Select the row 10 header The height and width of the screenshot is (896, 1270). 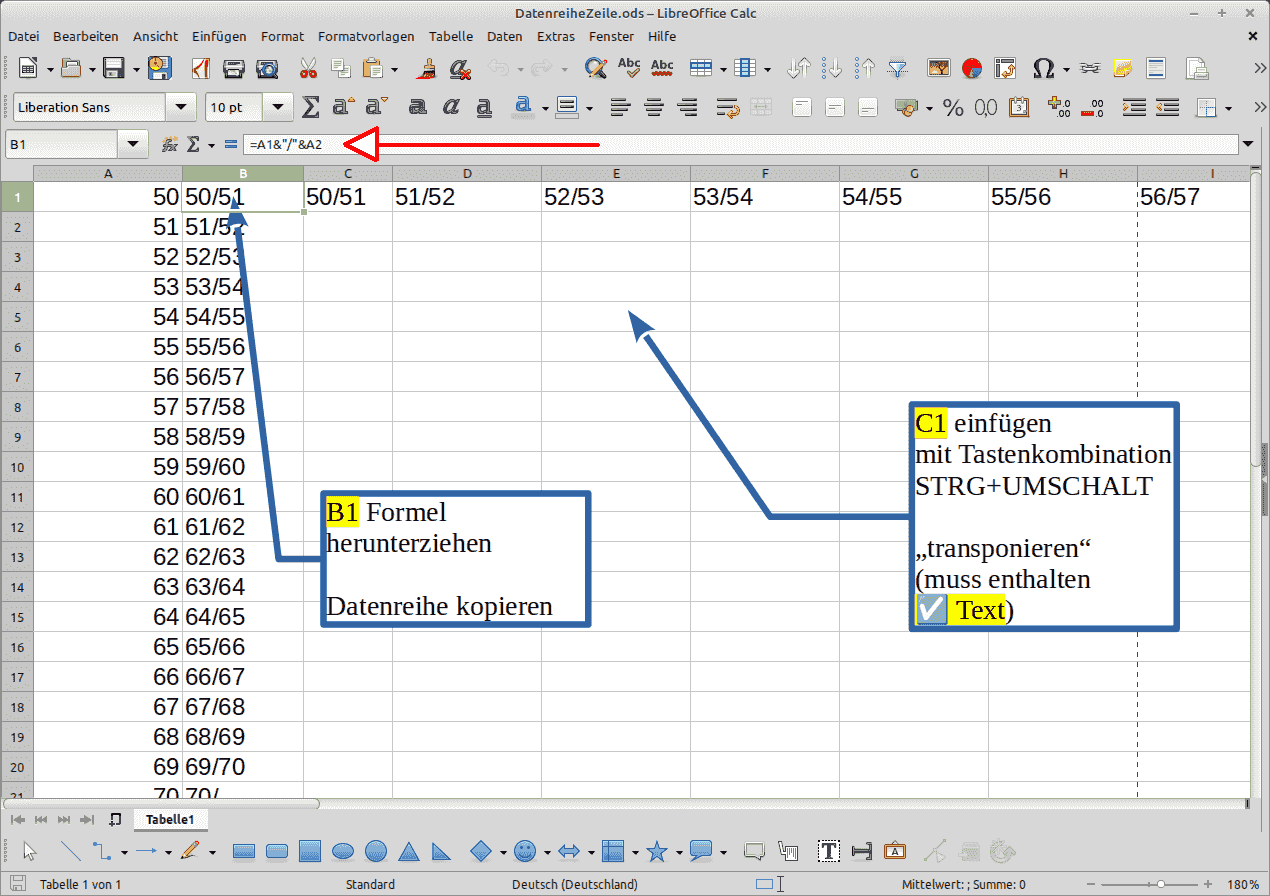[x=17, y=467]
